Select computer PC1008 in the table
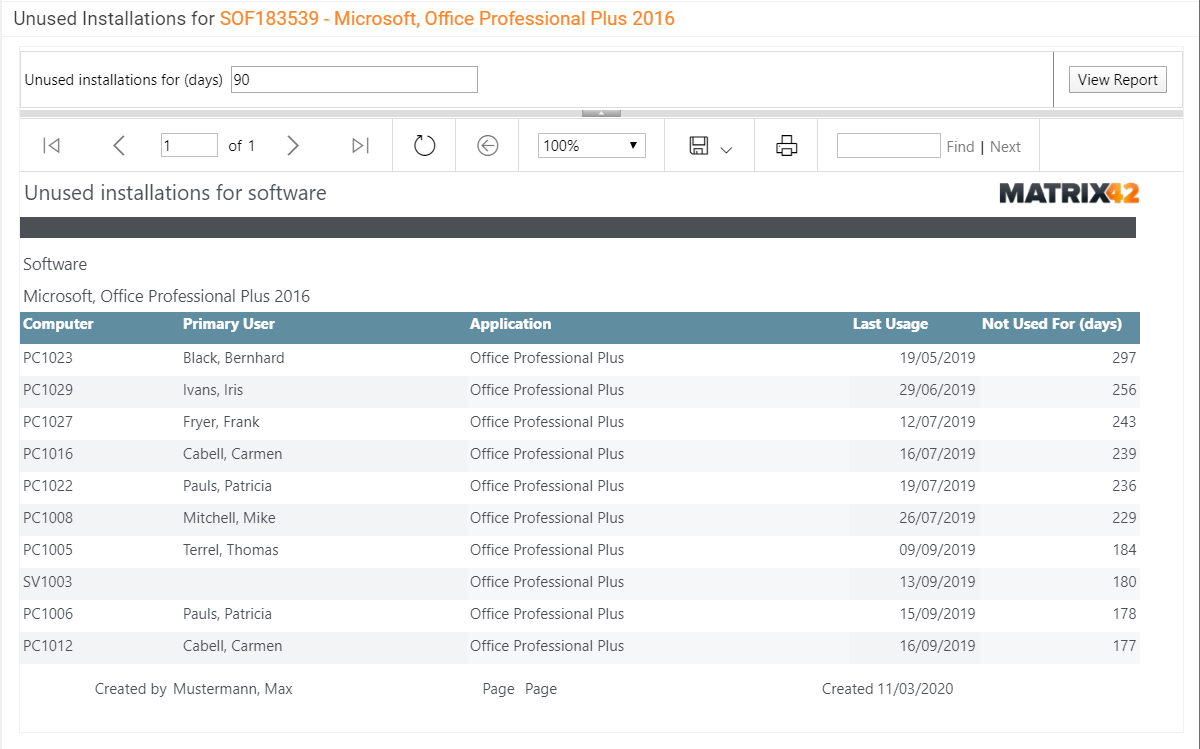 [48, 518]
